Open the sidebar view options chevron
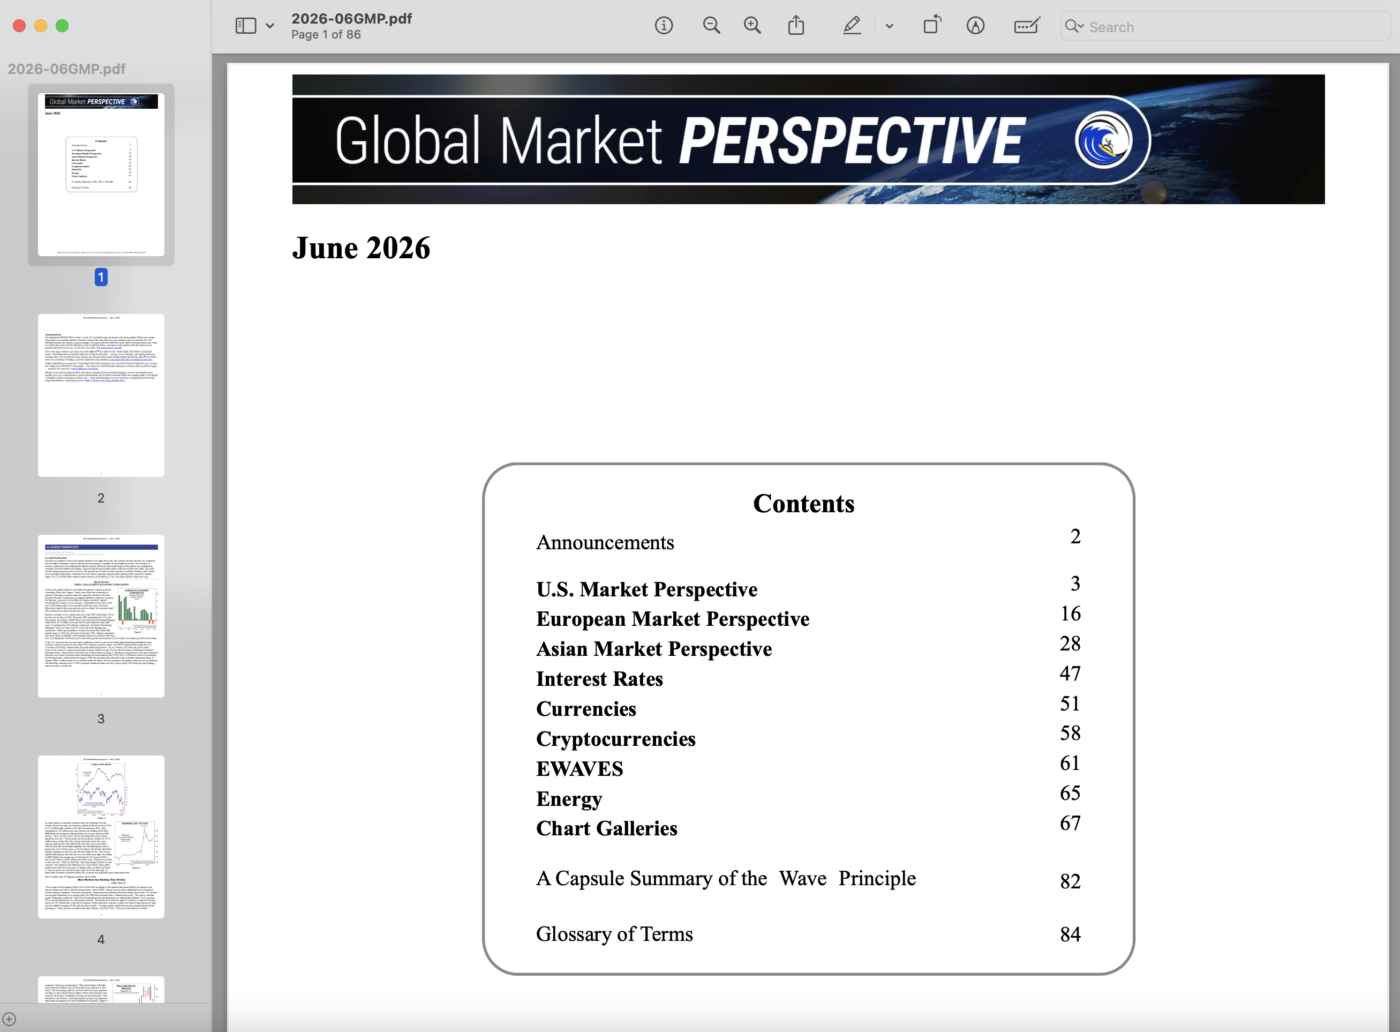This screenshot has height=1032, width=1400. pos(270,26)
